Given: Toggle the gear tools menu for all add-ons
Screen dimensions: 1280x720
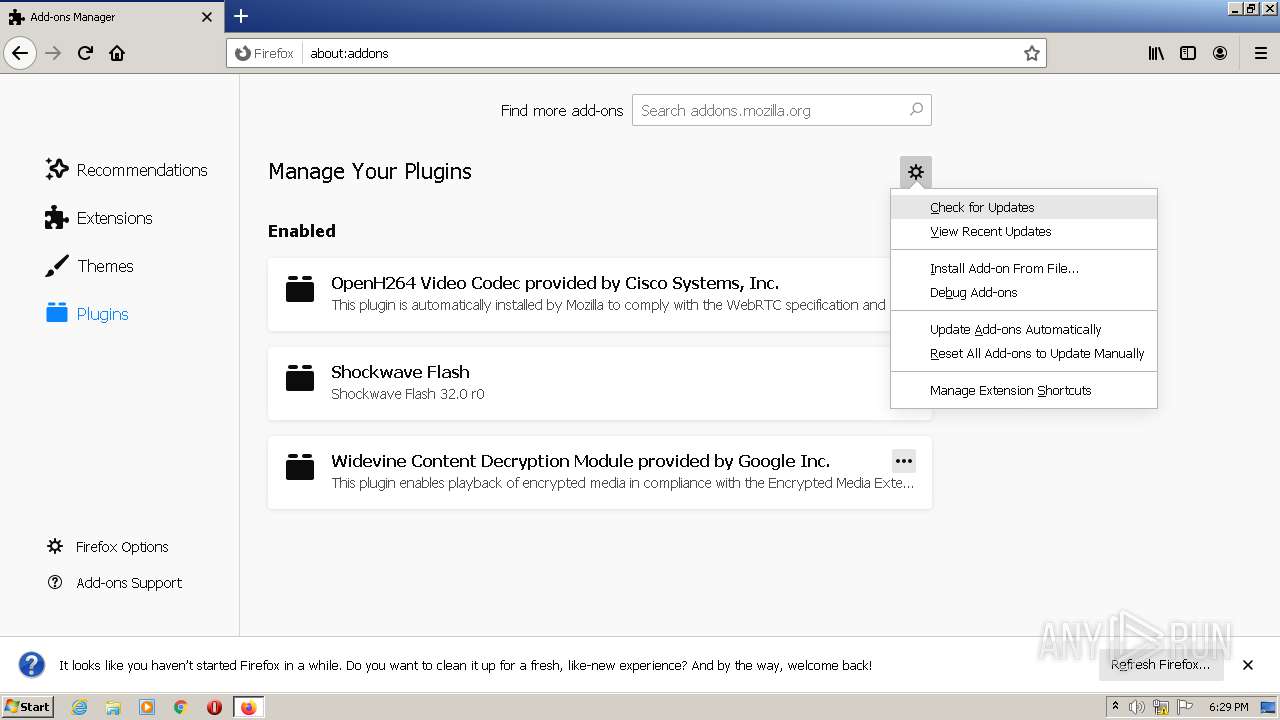Looking at the screenshot, I should 916,172.
